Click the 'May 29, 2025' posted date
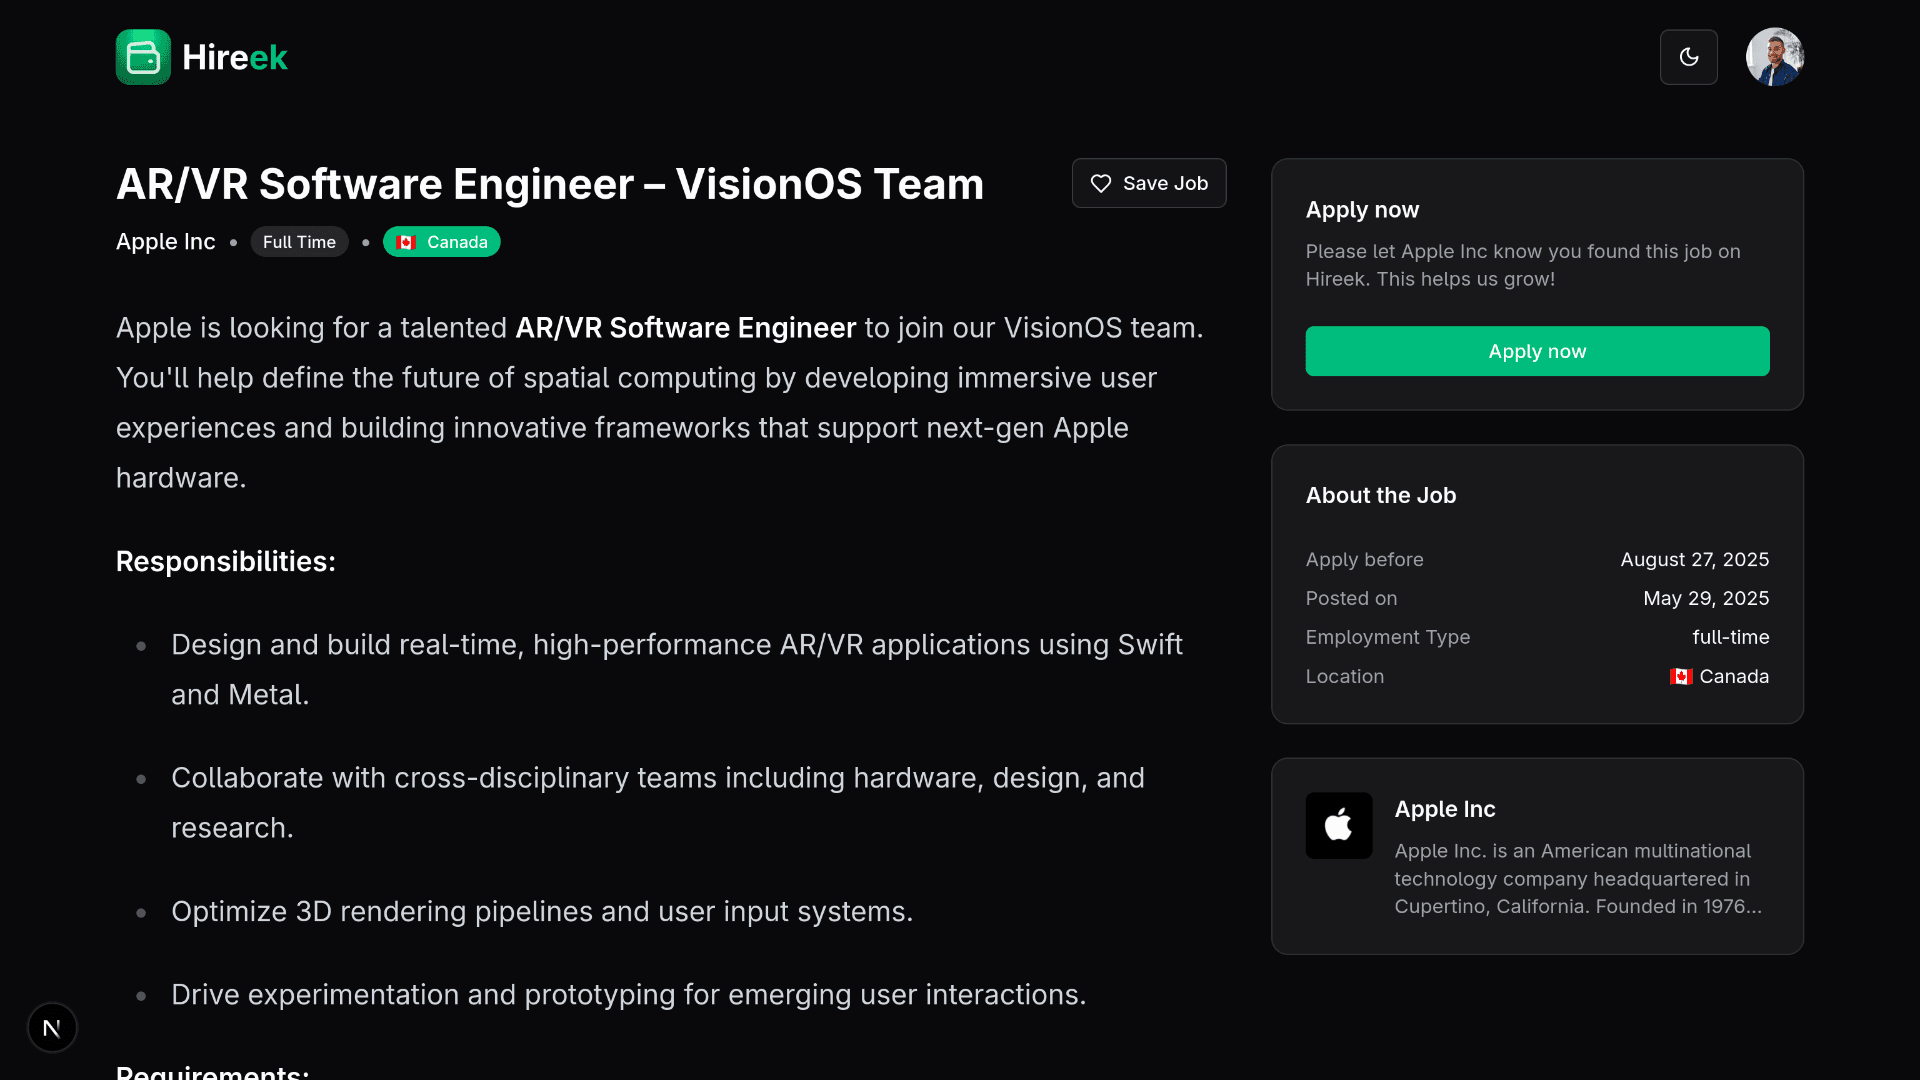Viewport: 1920px width, 1080px height. pyautogui.click(x=1706, y=599)
